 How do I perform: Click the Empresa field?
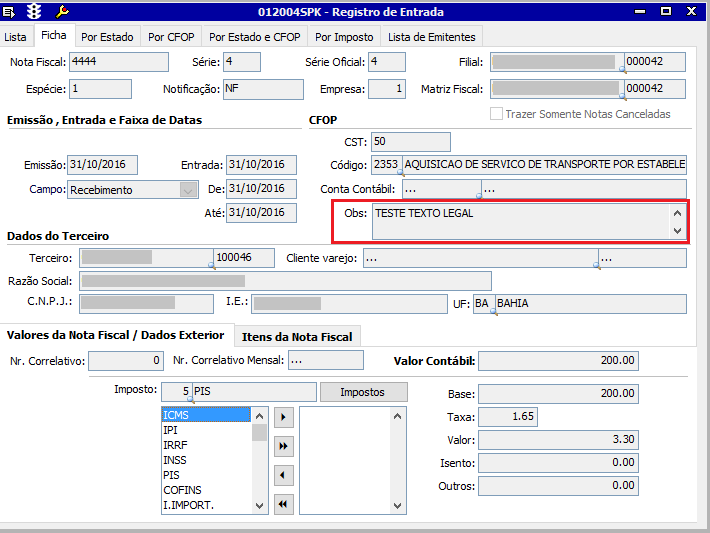[x=387, y=89]
